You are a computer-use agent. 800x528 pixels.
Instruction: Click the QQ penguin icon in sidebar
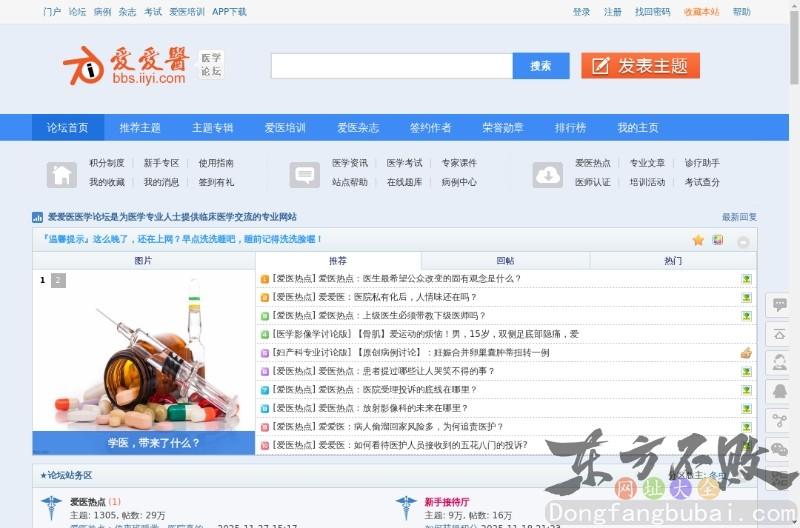[x=780, y=392]
